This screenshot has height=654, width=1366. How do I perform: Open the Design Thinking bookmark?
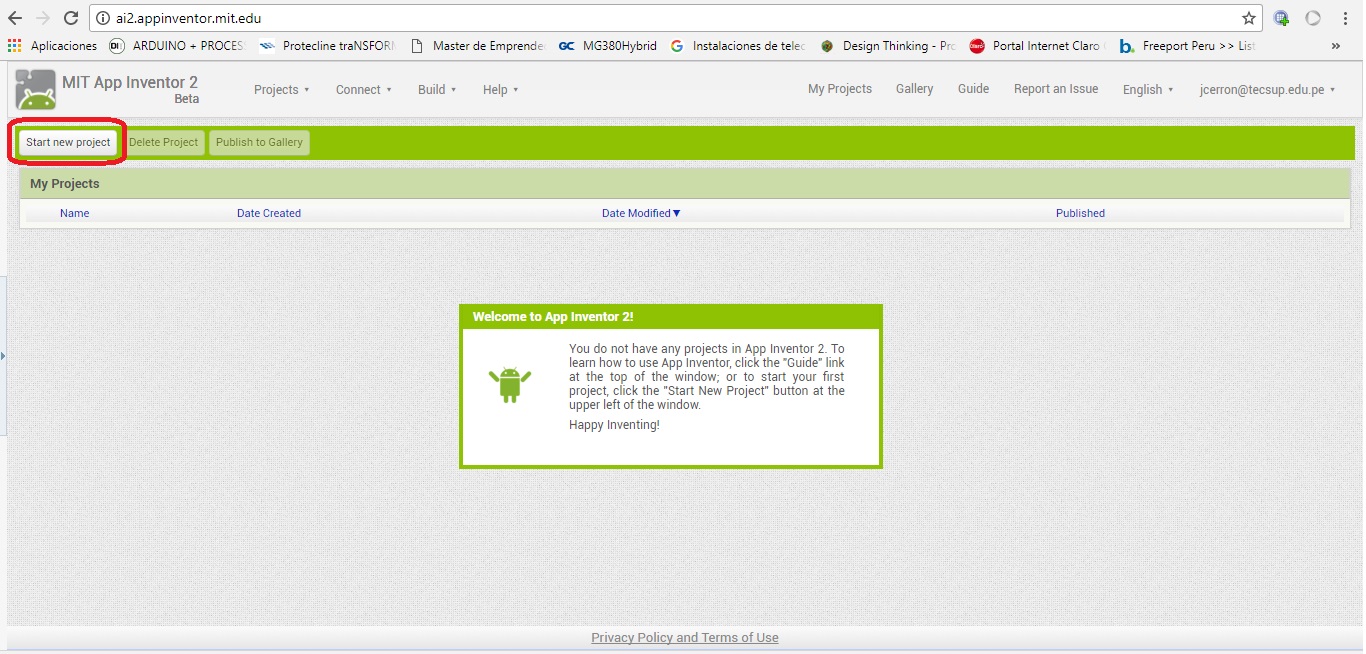tap(888, 46)
